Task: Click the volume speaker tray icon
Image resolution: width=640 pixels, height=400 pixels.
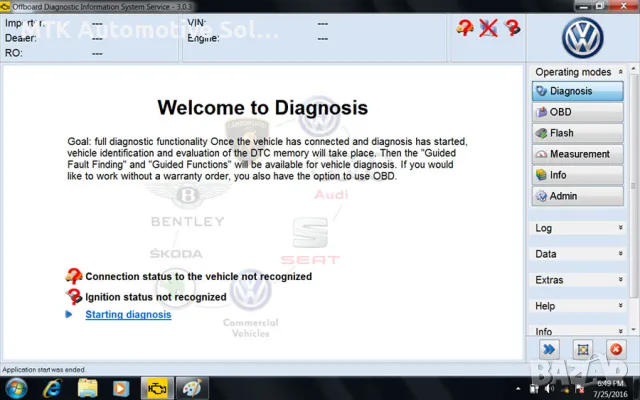Action: pyautogui.click(x=550, y=390)
